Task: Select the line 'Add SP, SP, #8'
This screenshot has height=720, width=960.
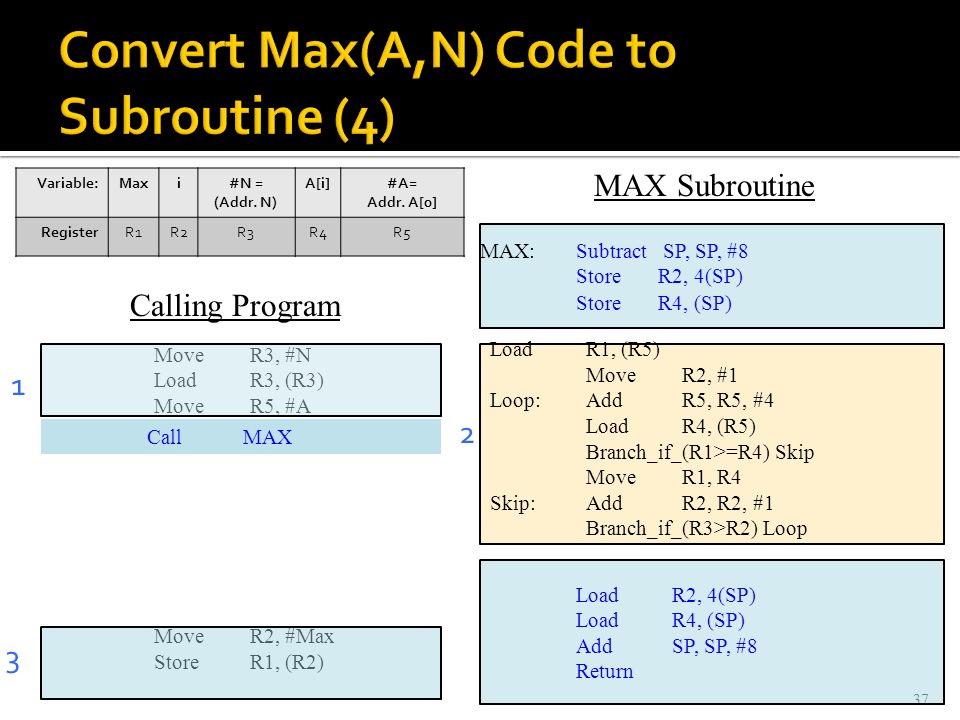Action: tap(666, 647)
